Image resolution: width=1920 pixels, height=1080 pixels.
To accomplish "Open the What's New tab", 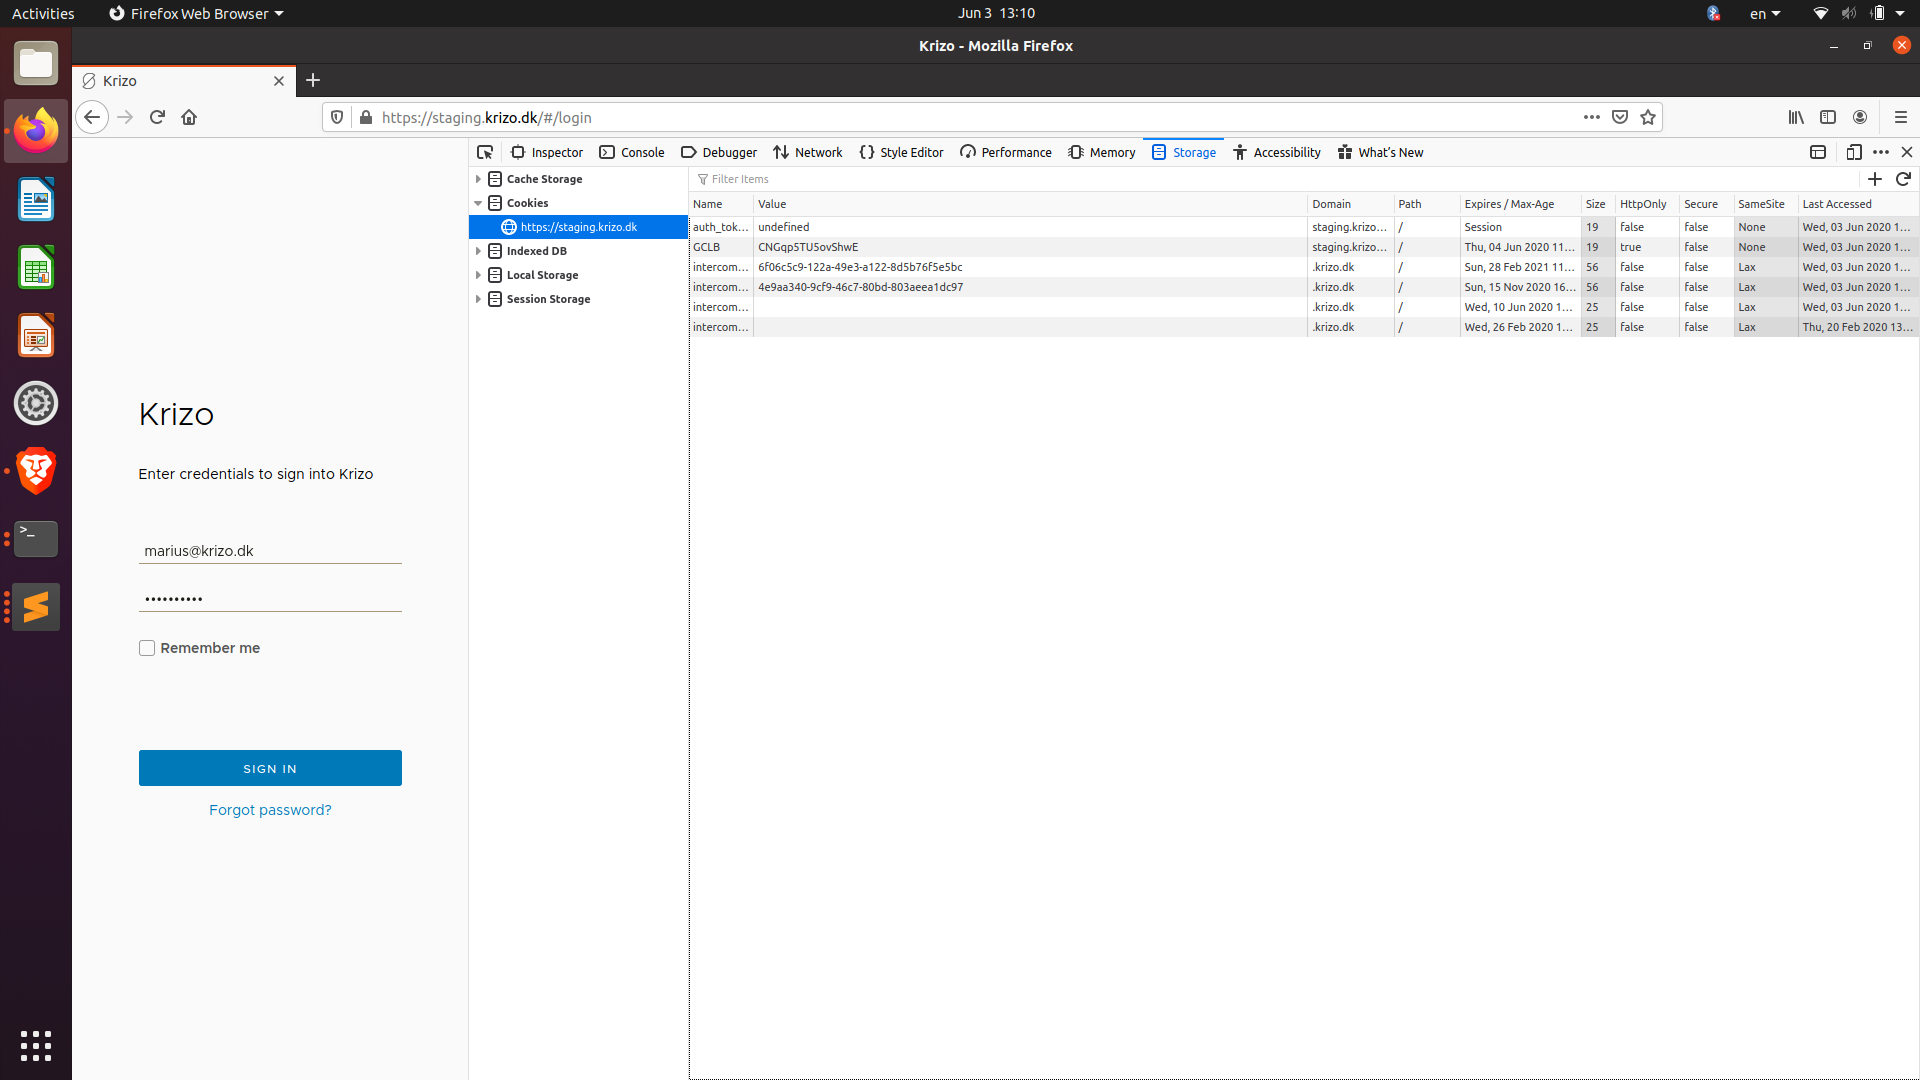I will [x=1381, y=152].
